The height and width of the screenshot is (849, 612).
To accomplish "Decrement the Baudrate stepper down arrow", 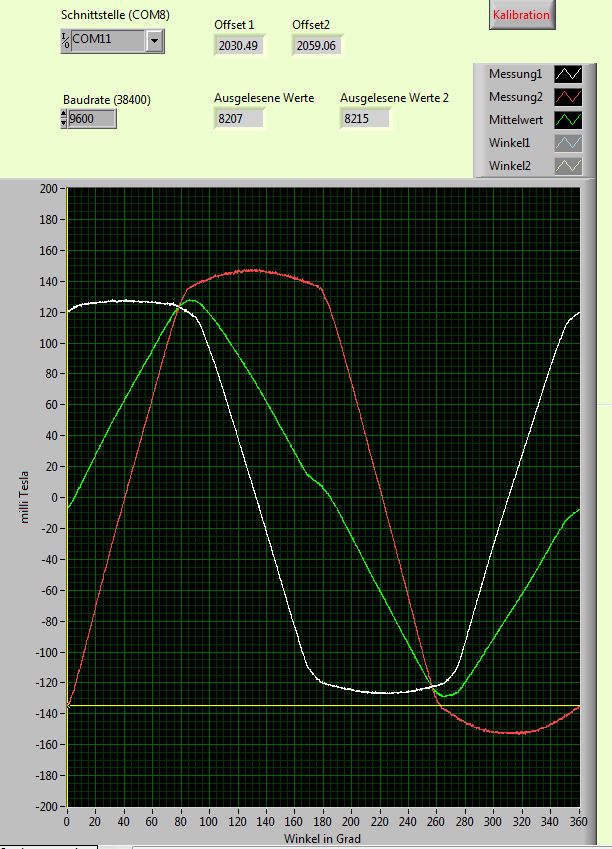I will (64, 123).
